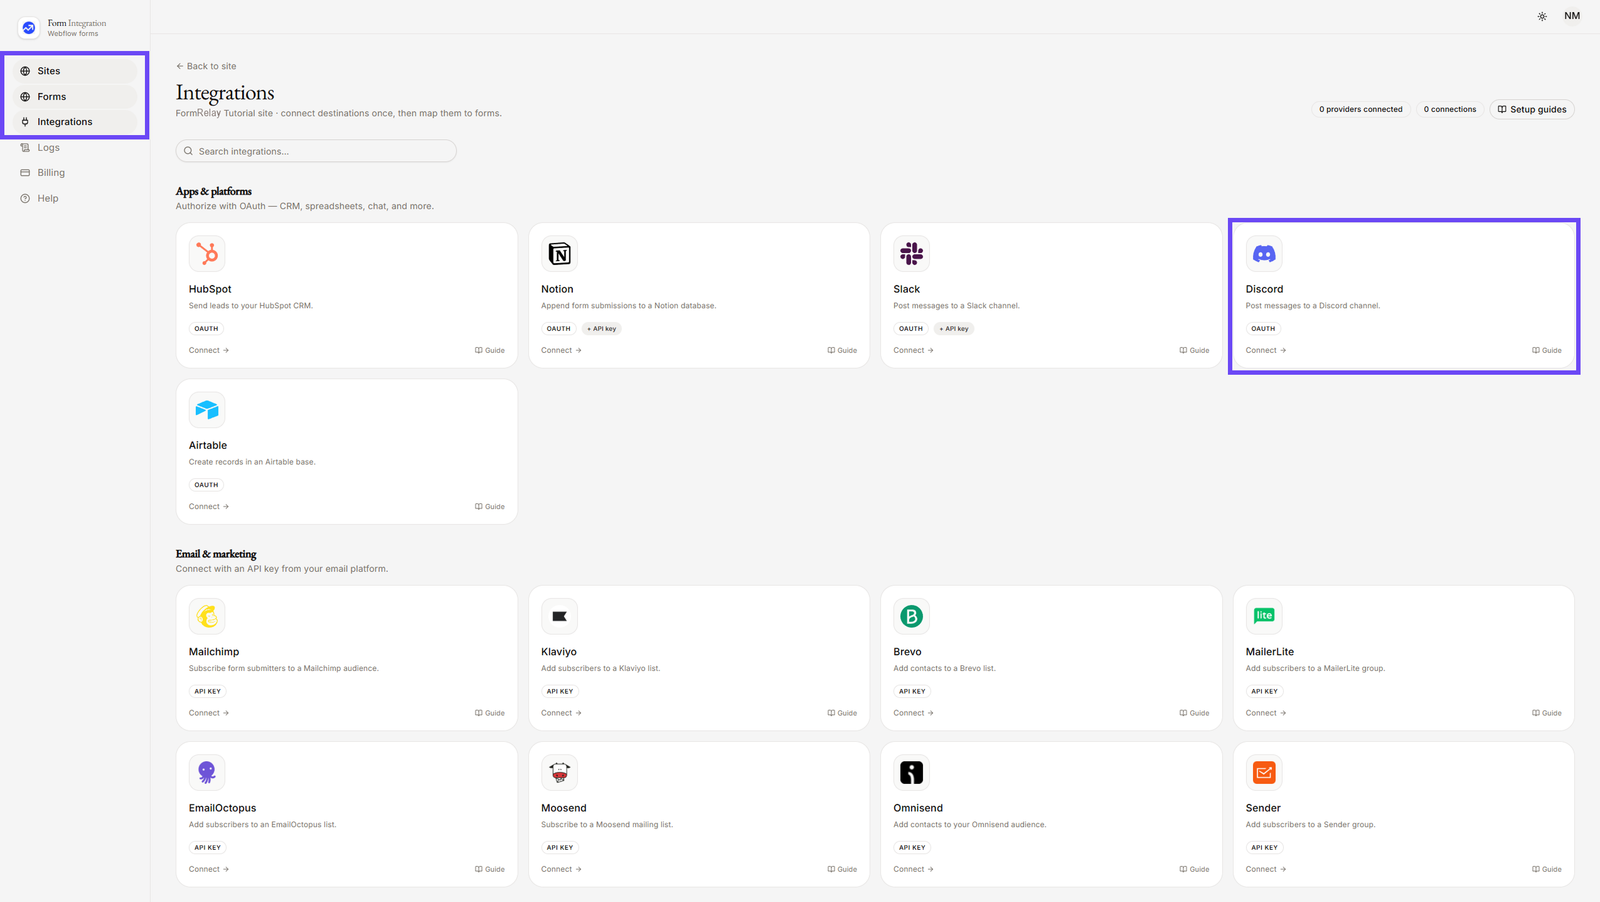Click the Mailchimp API KEY badge
This screenshot has width=1600, height=902.
[x=207, y=691]
